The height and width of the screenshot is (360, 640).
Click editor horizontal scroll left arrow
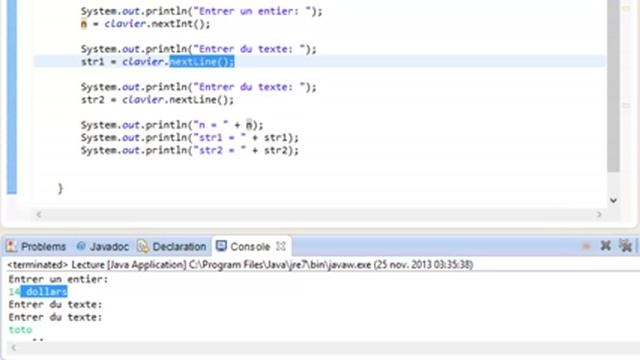coord(39,214)
